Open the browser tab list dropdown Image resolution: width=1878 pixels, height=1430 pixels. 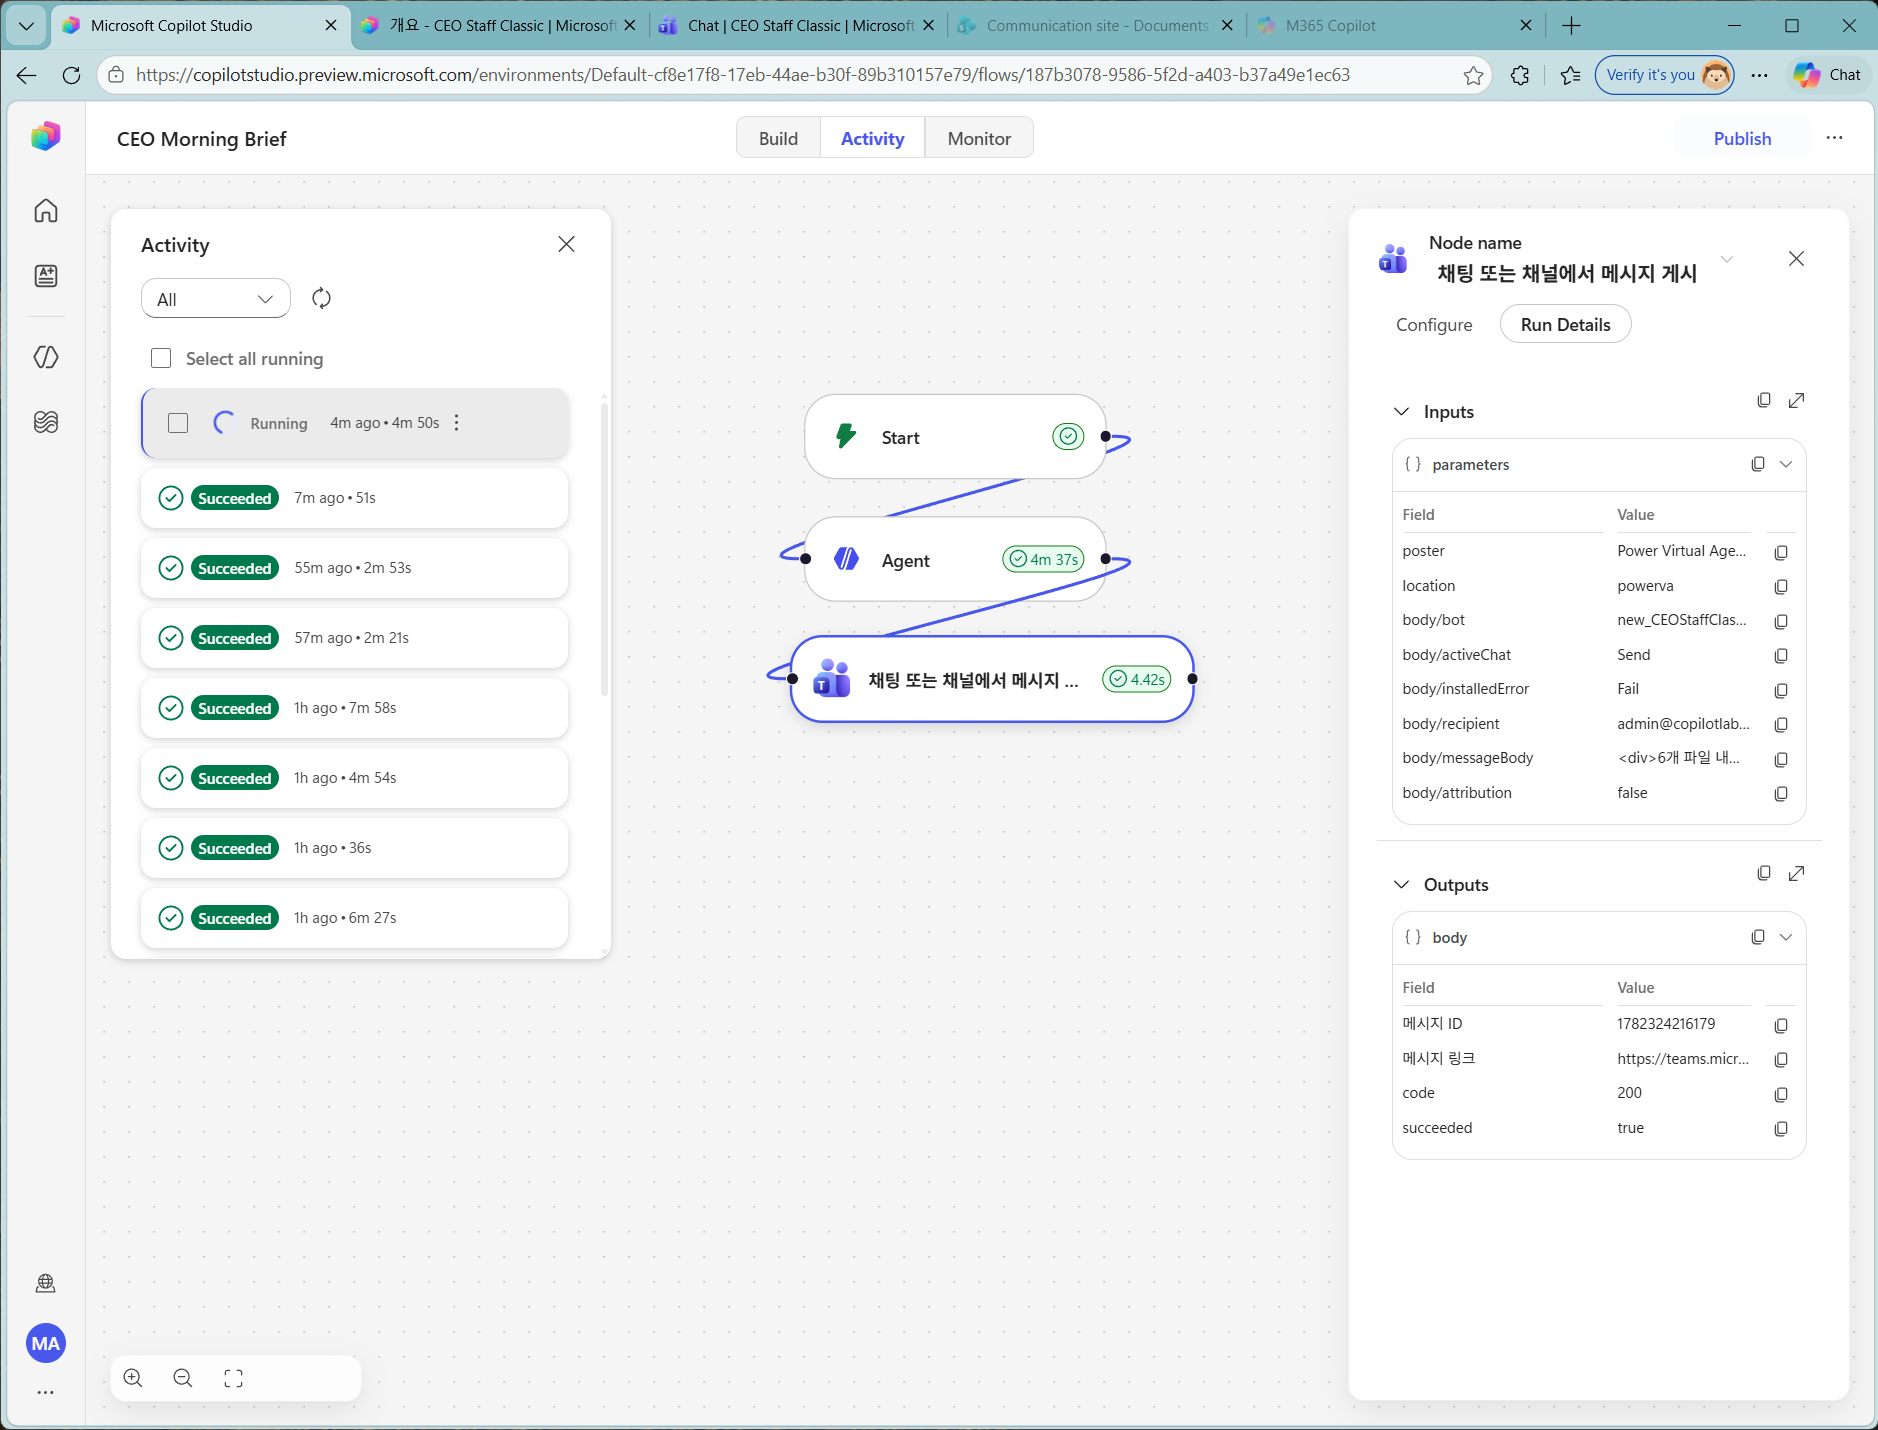(26, 26)
